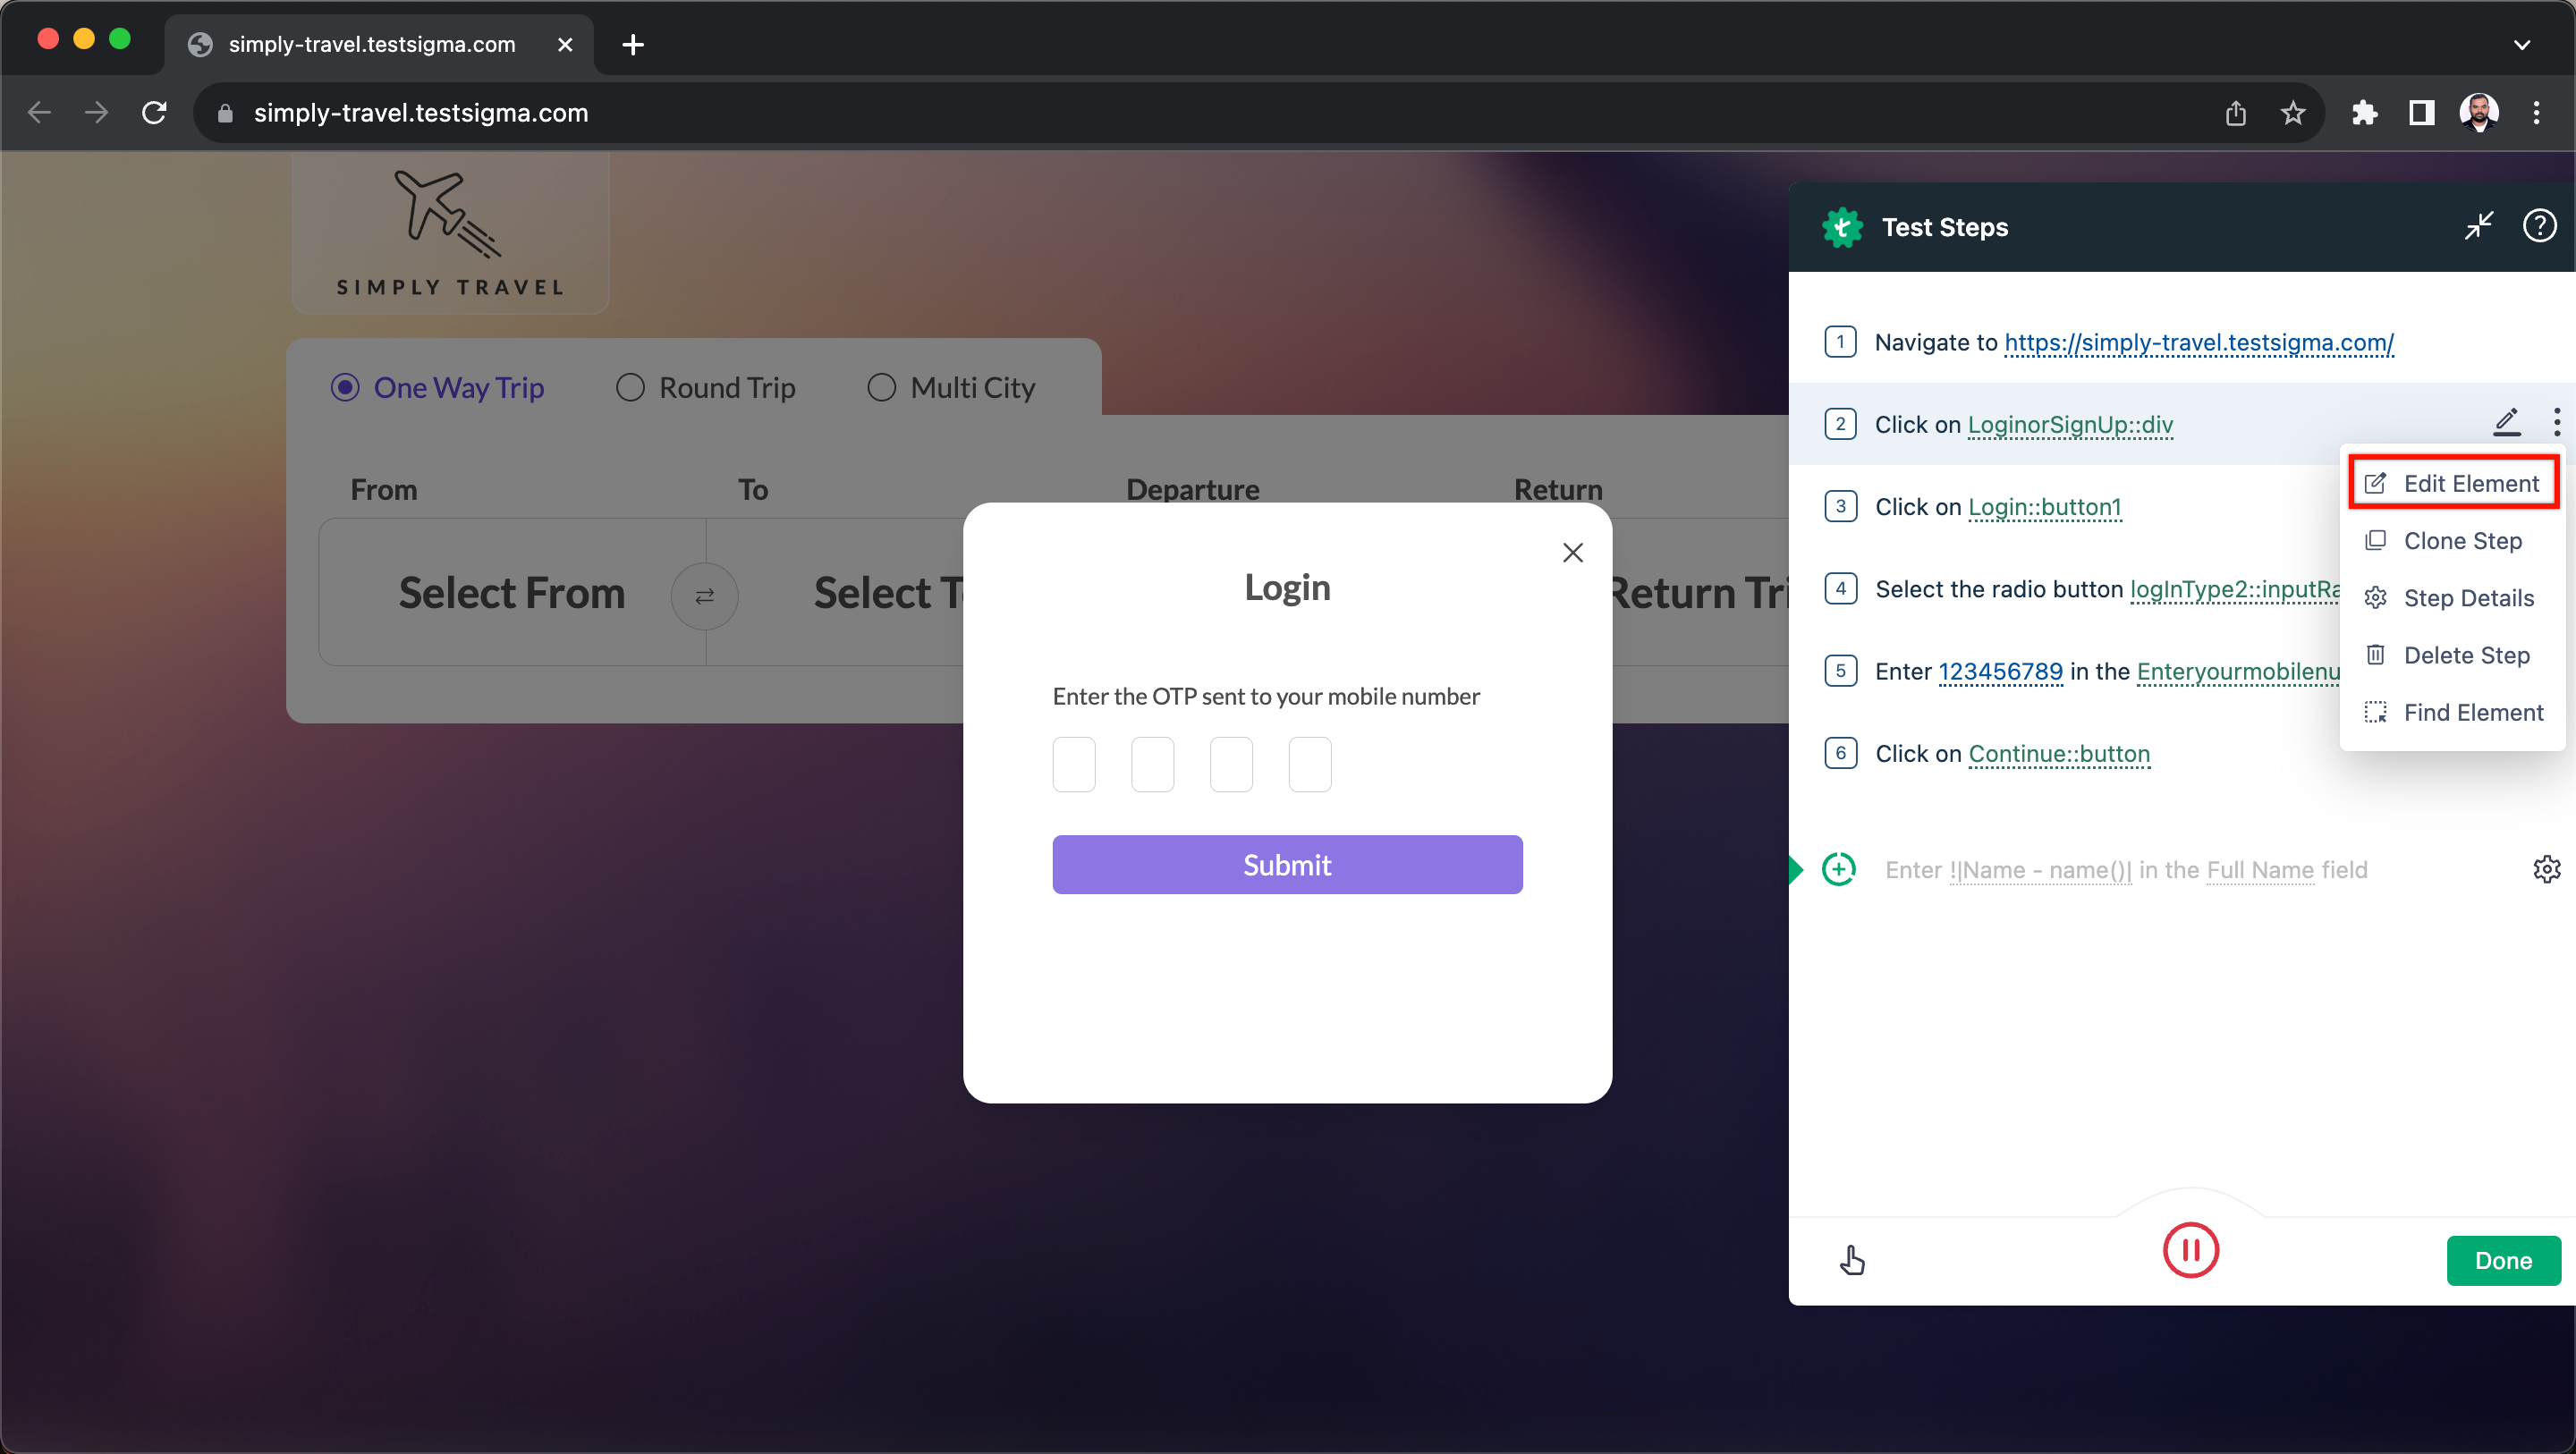Image resolution: width=2576 pixels, height=1454 pixels.
Task: Select the Multi City radio button
Action: click(x=881, y=387)
